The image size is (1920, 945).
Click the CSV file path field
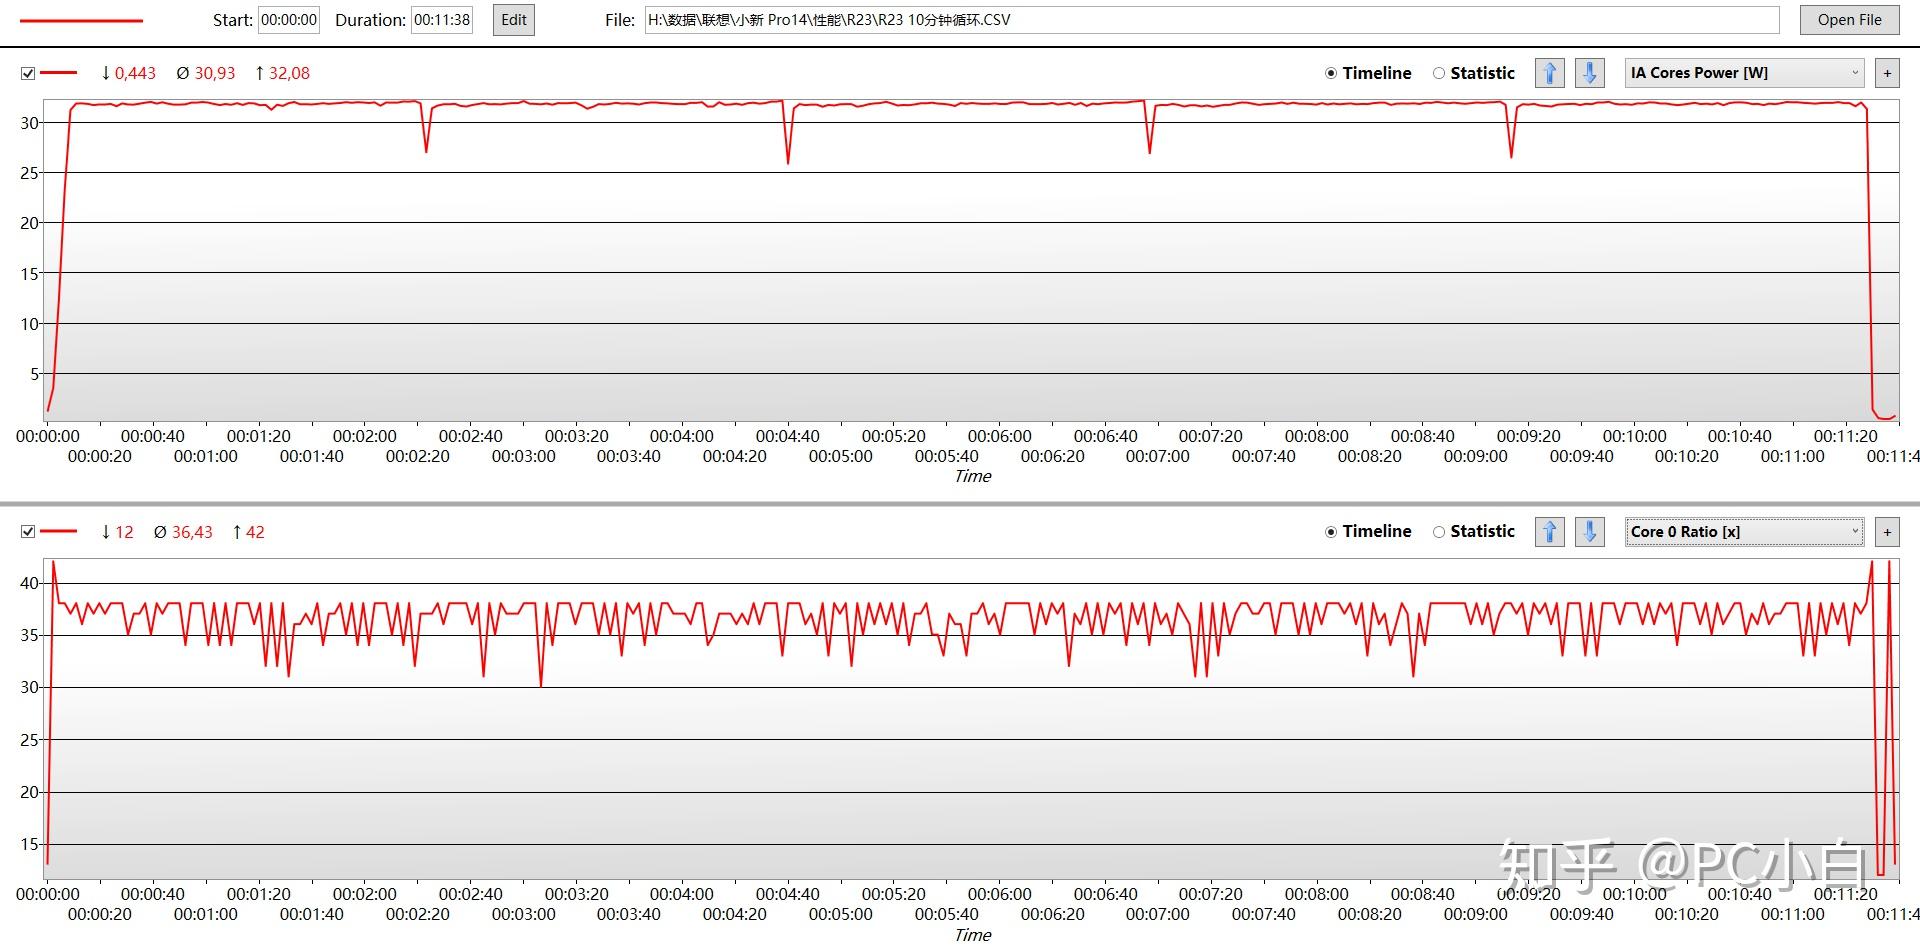tap(1212, 20)
